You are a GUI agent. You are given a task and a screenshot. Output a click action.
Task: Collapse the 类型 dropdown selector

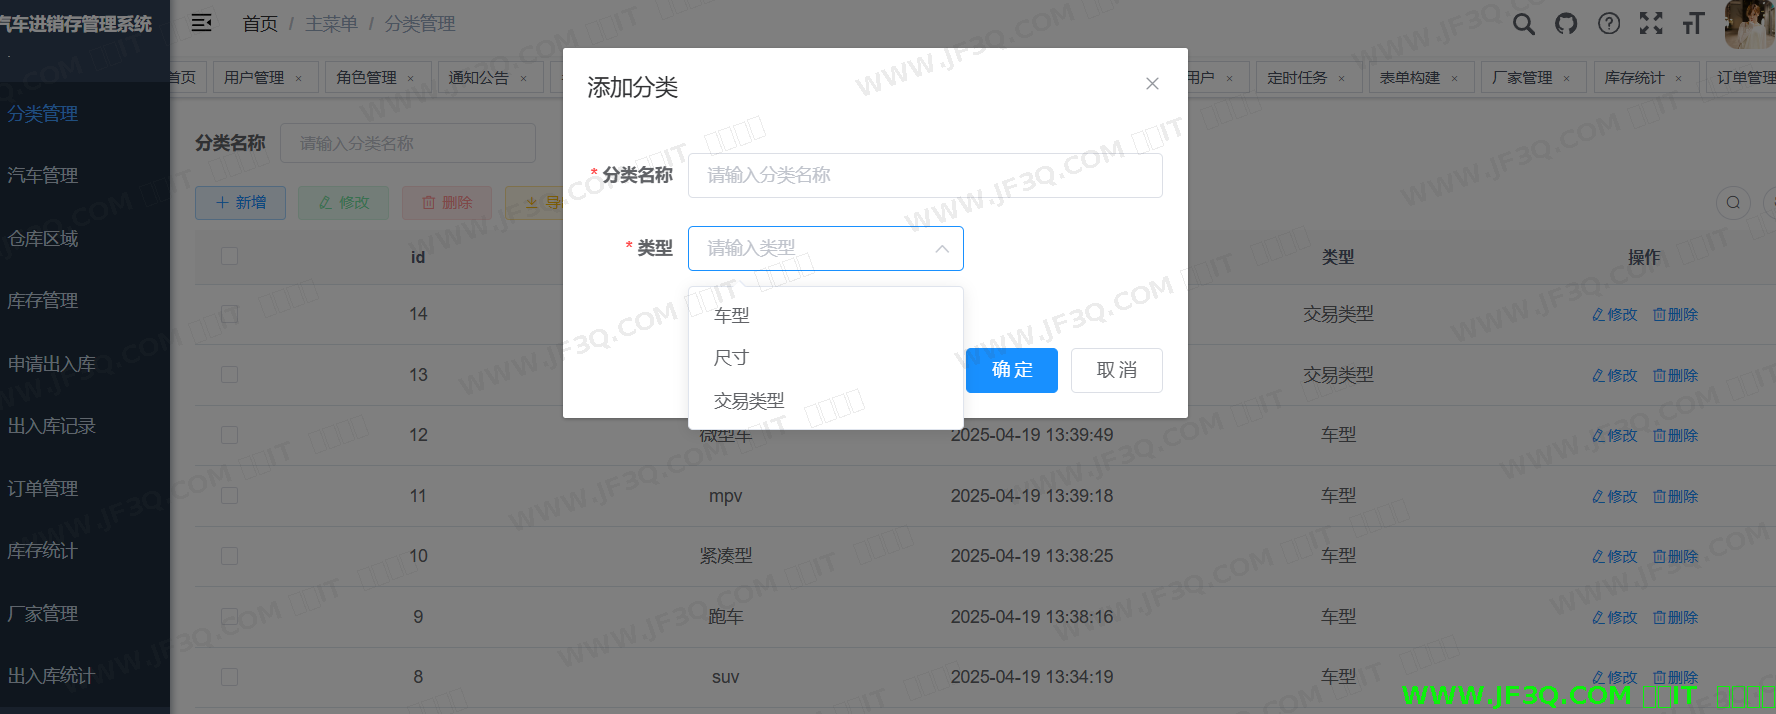pyautogui.click(x=941, y=249)
